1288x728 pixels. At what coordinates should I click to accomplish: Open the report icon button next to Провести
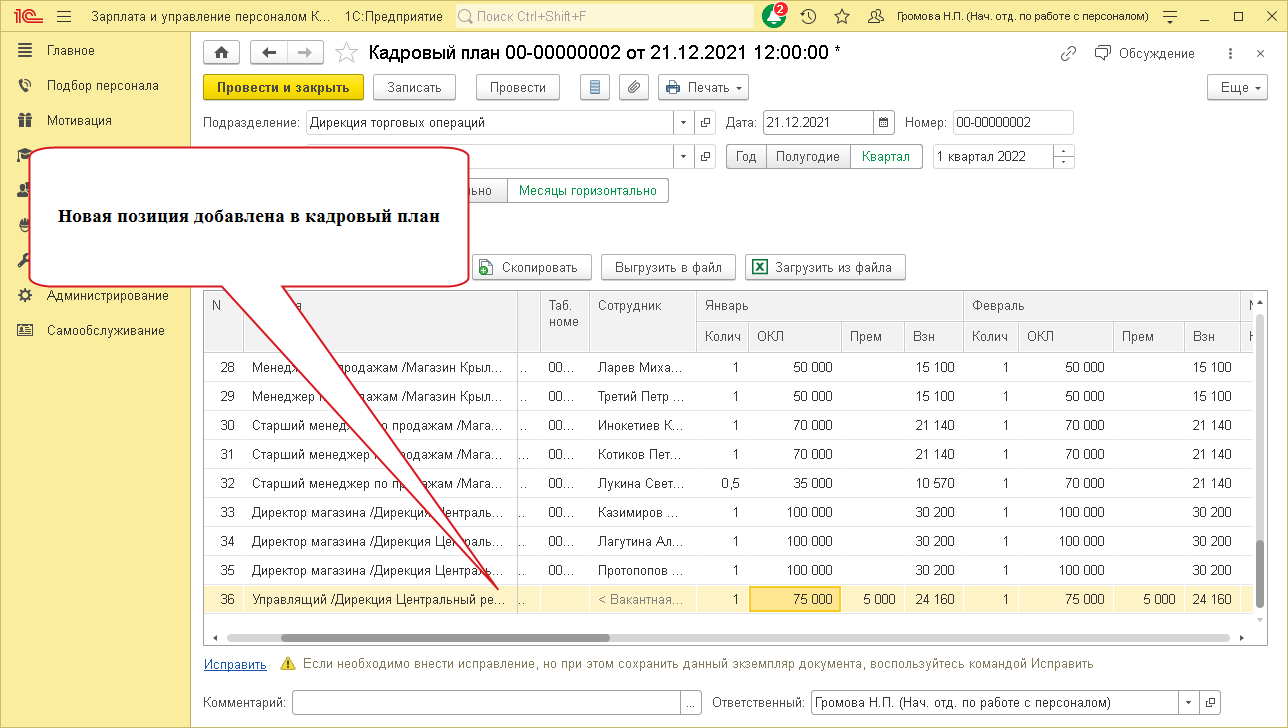coord(595,88)
